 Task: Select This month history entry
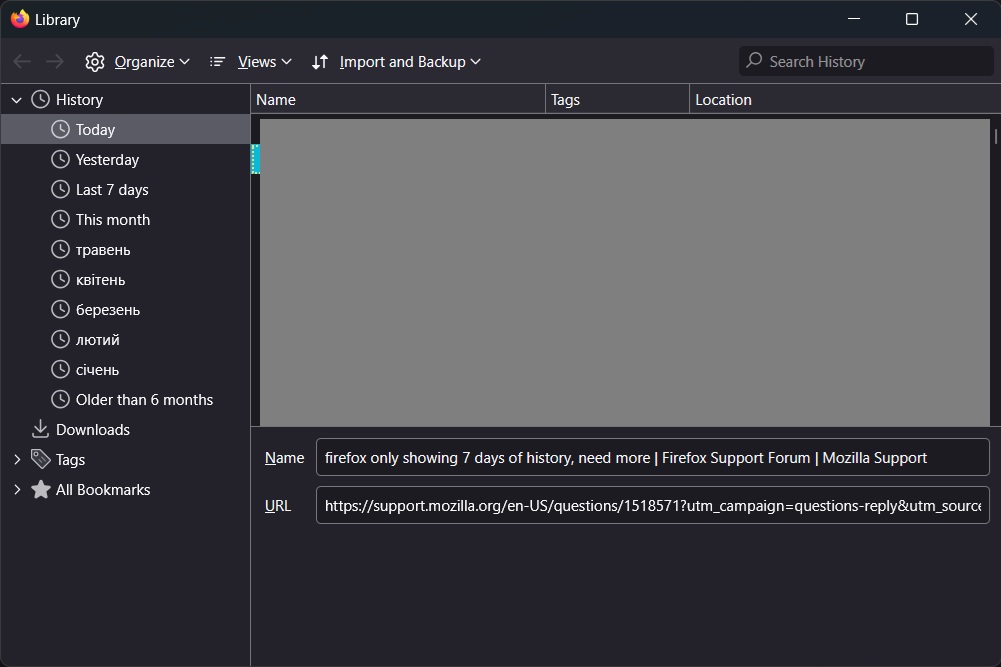click(x=126, y=220)
